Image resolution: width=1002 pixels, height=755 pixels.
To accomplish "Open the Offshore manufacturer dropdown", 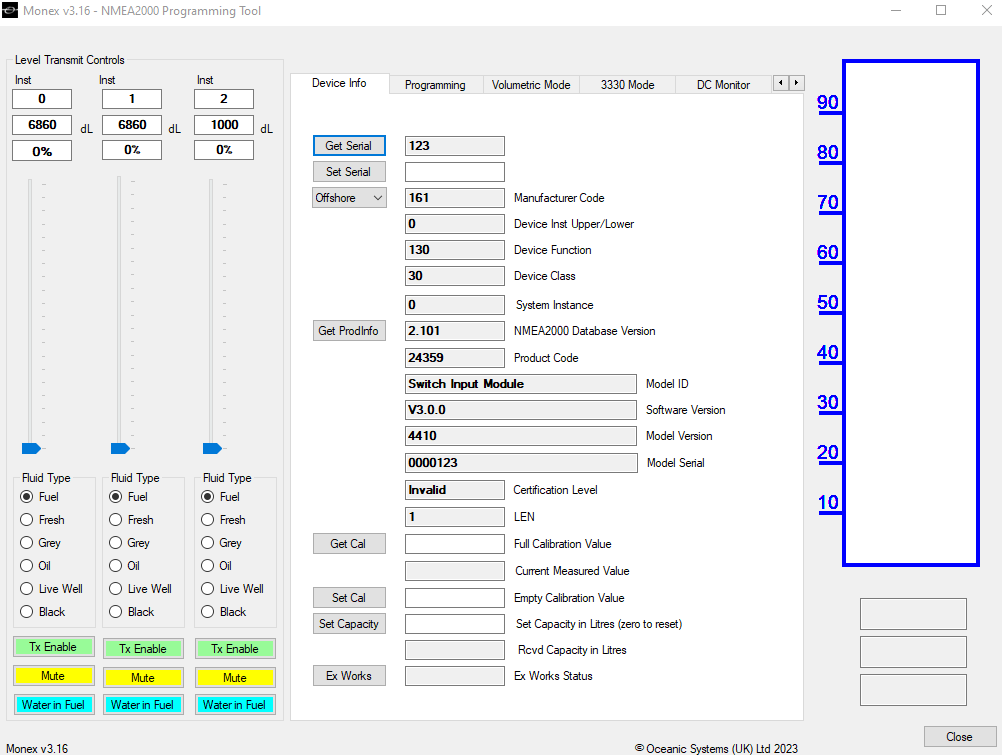I will pos(349,198).
